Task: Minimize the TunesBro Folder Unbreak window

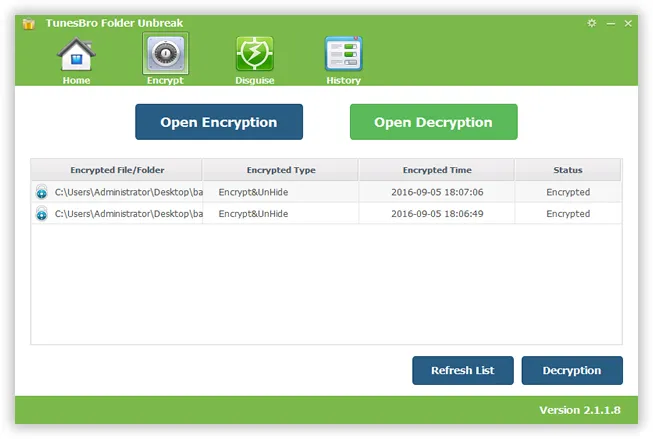Action: click(x=610, y=23)
